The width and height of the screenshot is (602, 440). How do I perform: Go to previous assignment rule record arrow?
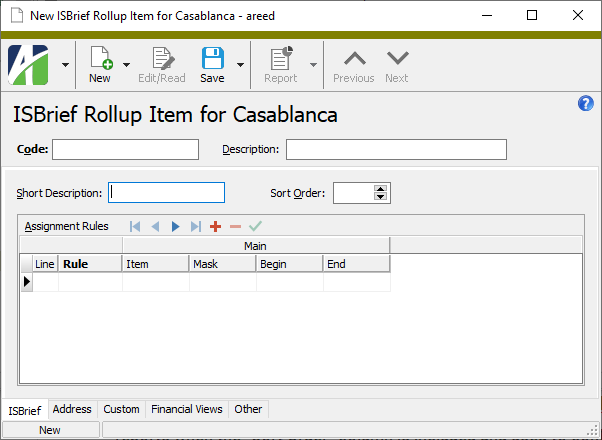pos(155,227)
